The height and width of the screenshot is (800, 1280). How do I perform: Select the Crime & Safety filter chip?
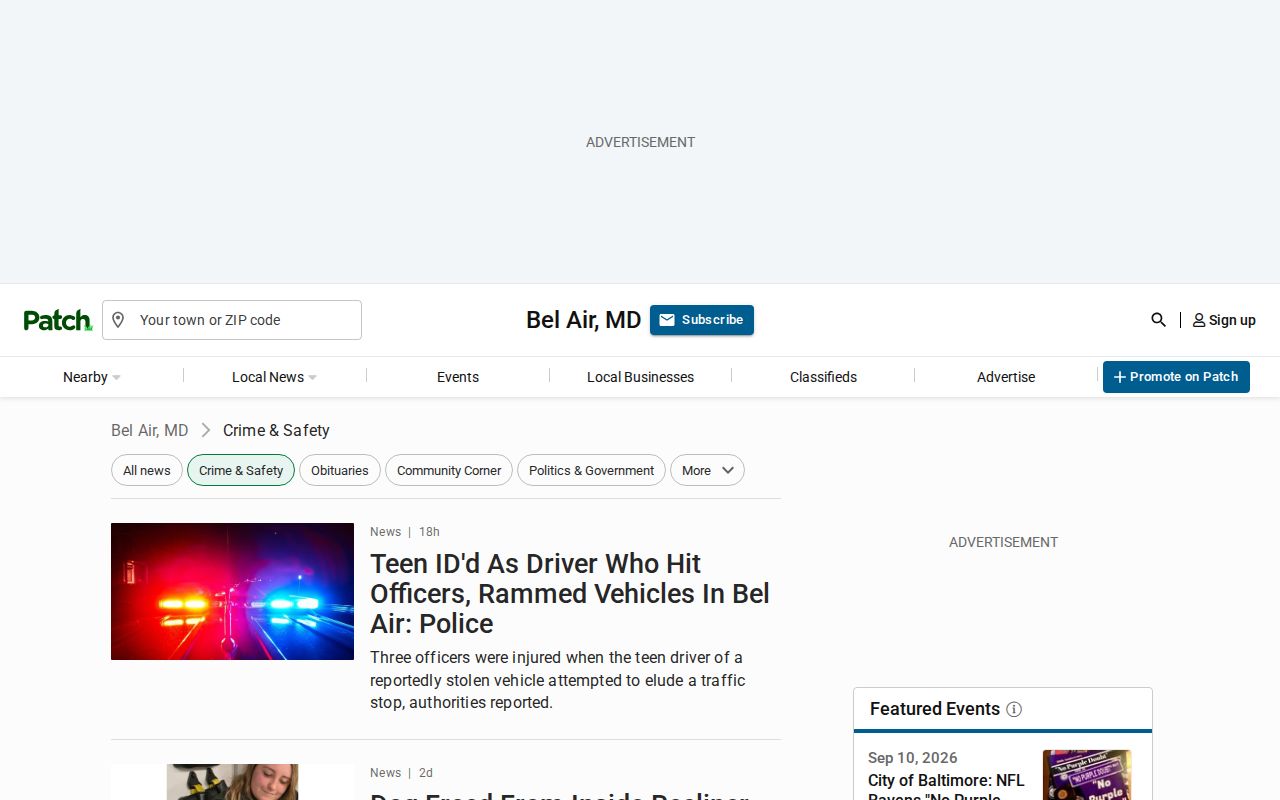point(241,470)
